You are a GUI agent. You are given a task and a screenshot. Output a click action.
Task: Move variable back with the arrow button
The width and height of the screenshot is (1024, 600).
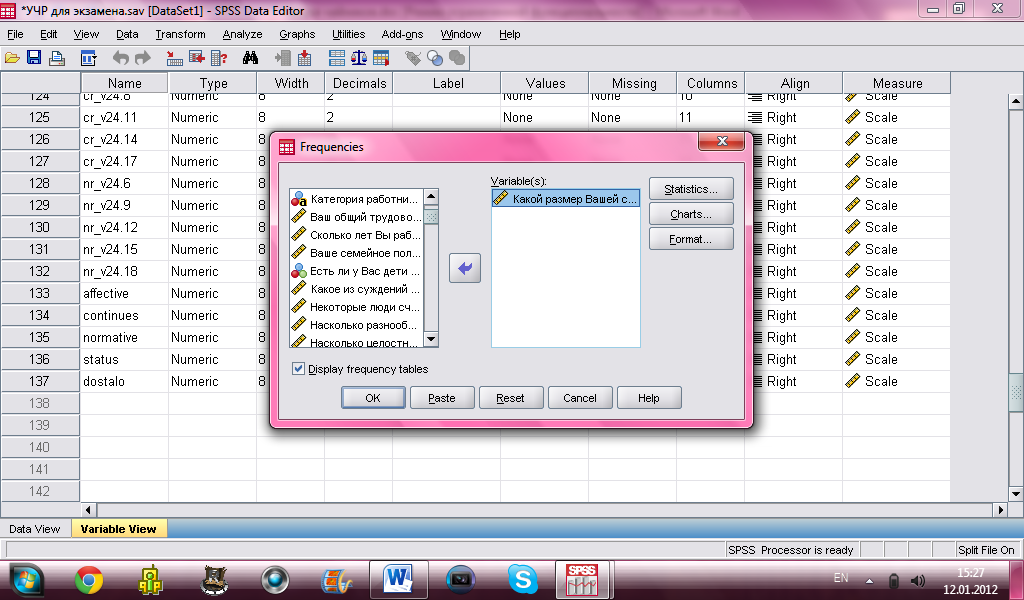465,268
